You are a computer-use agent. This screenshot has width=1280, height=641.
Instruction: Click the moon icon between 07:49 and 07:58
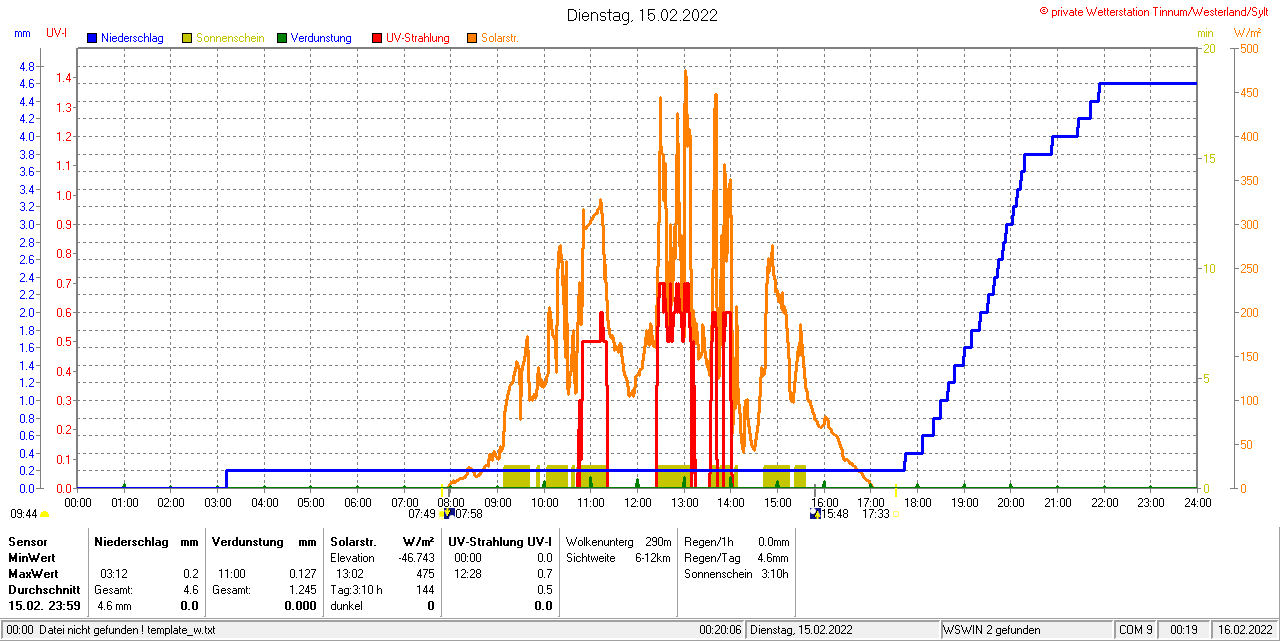tap(447, 514)
